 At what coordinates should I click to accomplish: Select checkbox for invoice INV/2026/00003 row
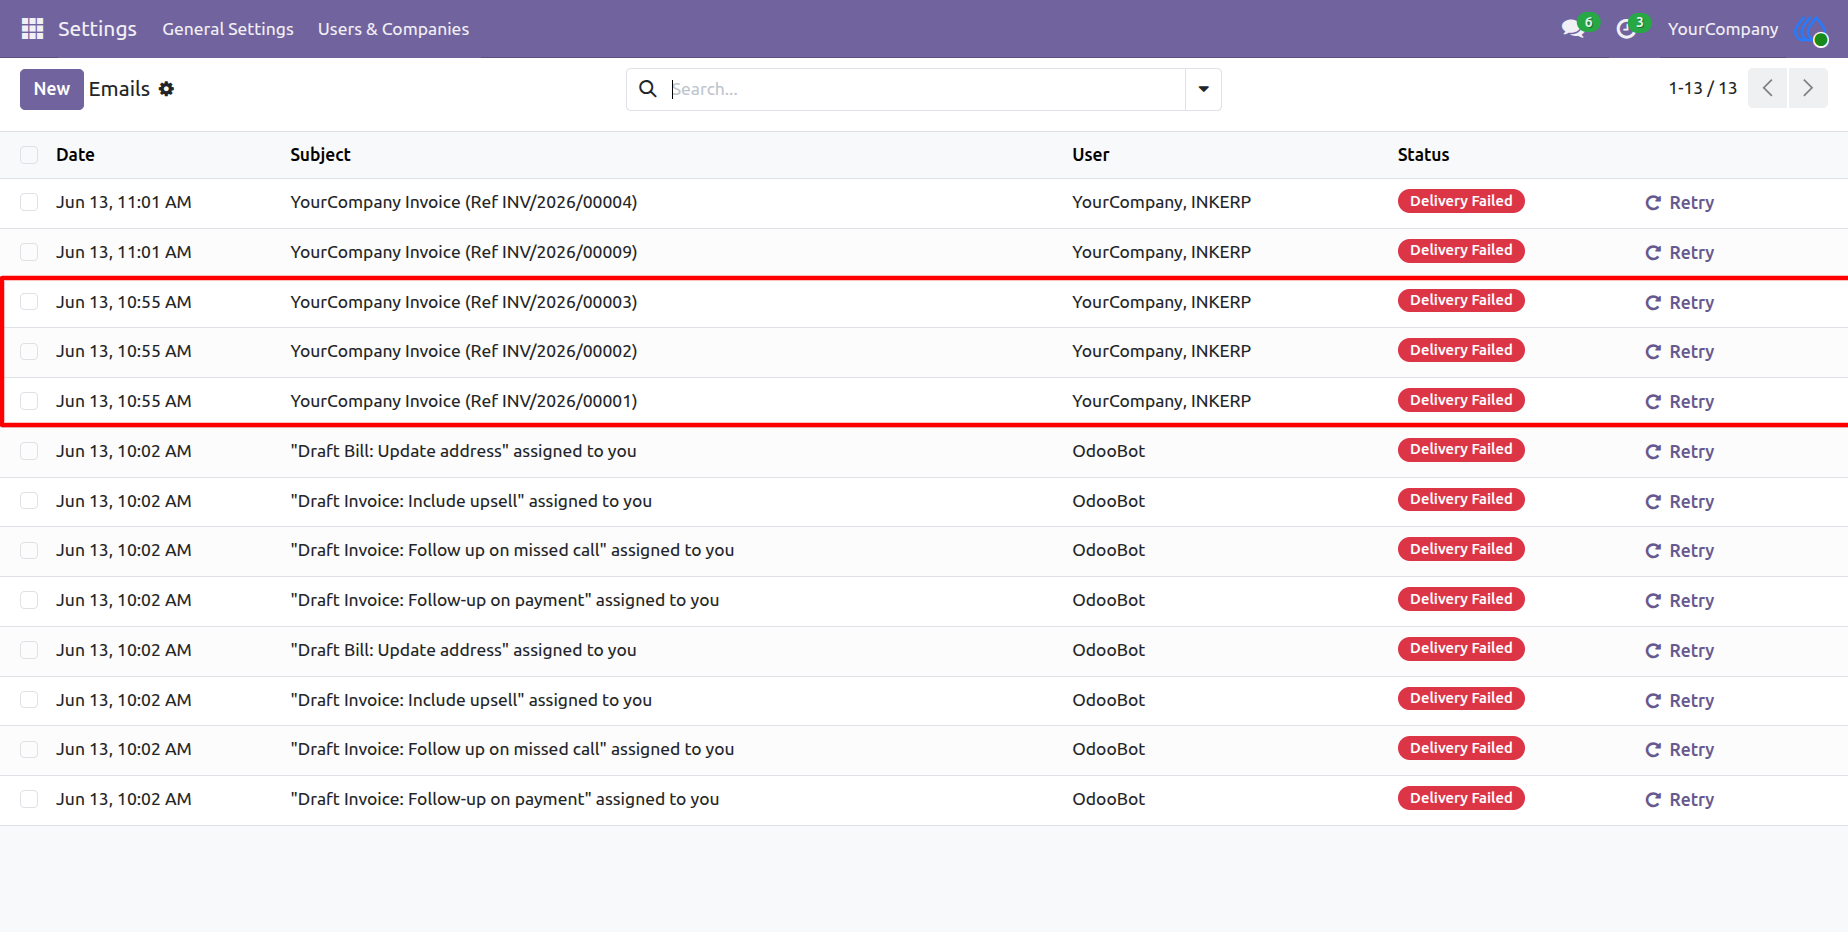pos(29,302)
